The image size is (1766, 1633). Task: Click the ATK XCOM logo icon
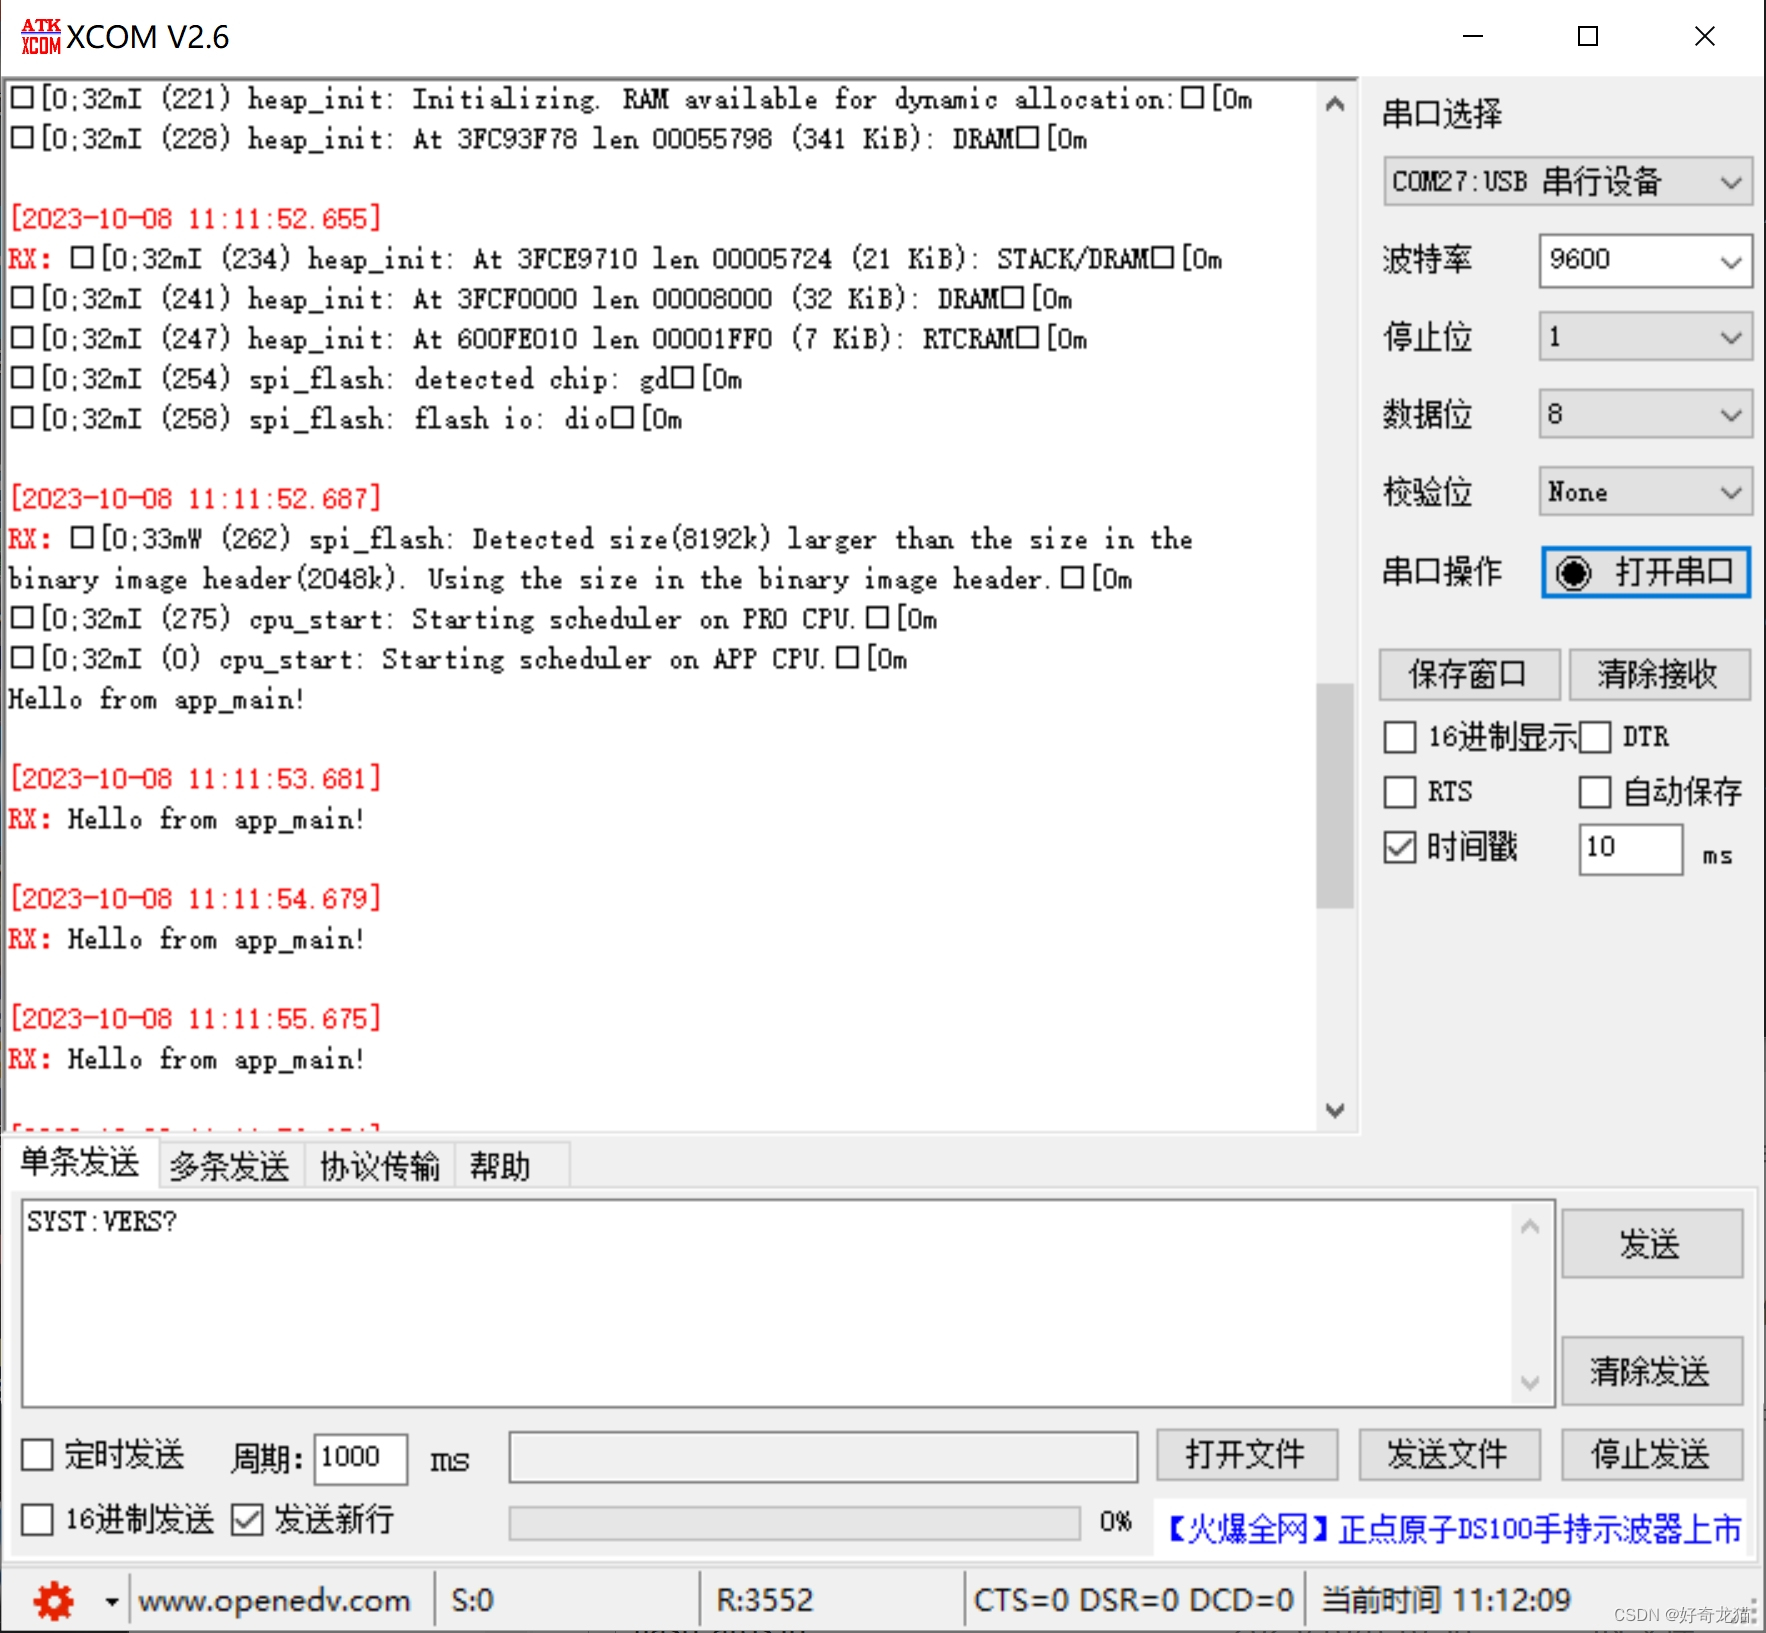pos(41,37)
